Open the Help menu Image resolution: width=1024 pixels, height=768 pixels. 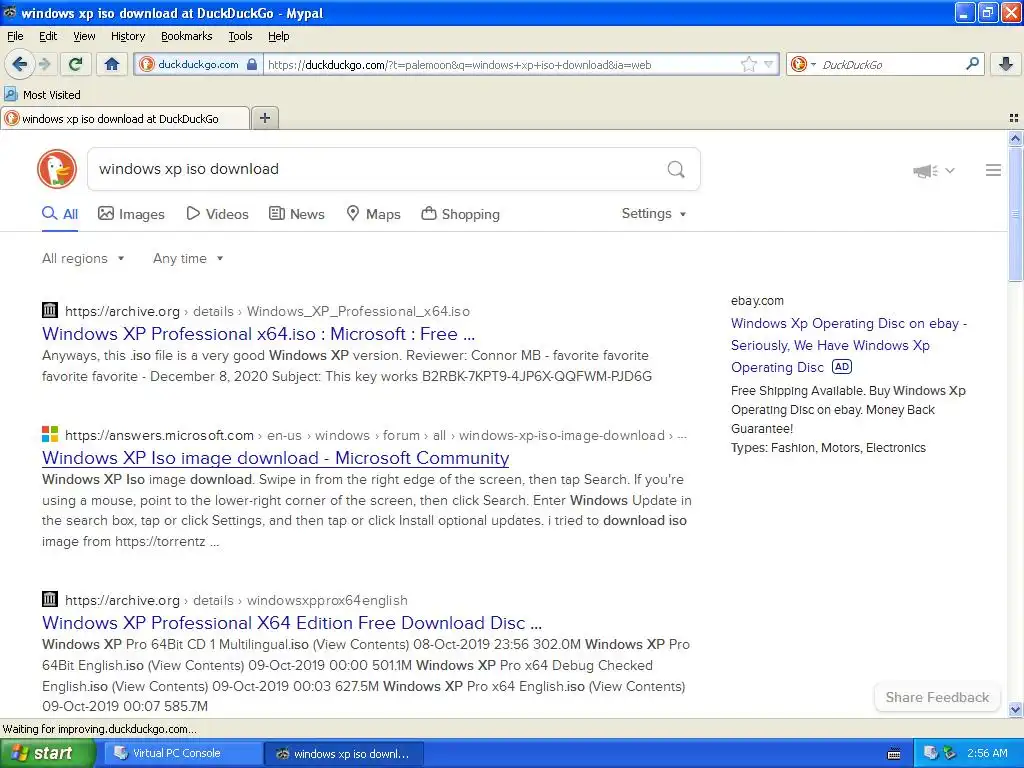point(278,36)
